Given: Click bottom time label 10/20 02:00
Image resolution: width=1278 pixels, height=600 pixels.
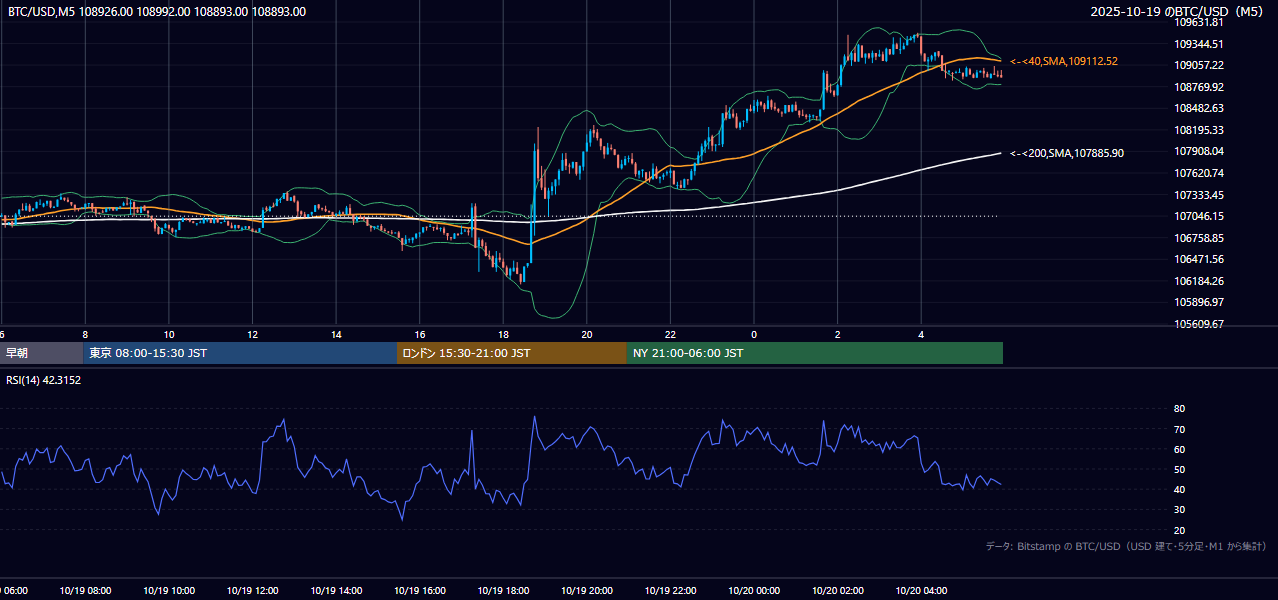Looking at the screenshot, I should [838, 591].
